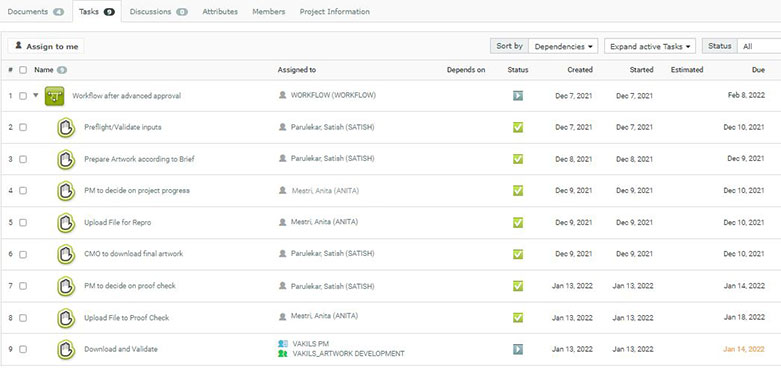Click the task icon for CMO to download final artwork
Screen dimensions: 781x368
66,254
